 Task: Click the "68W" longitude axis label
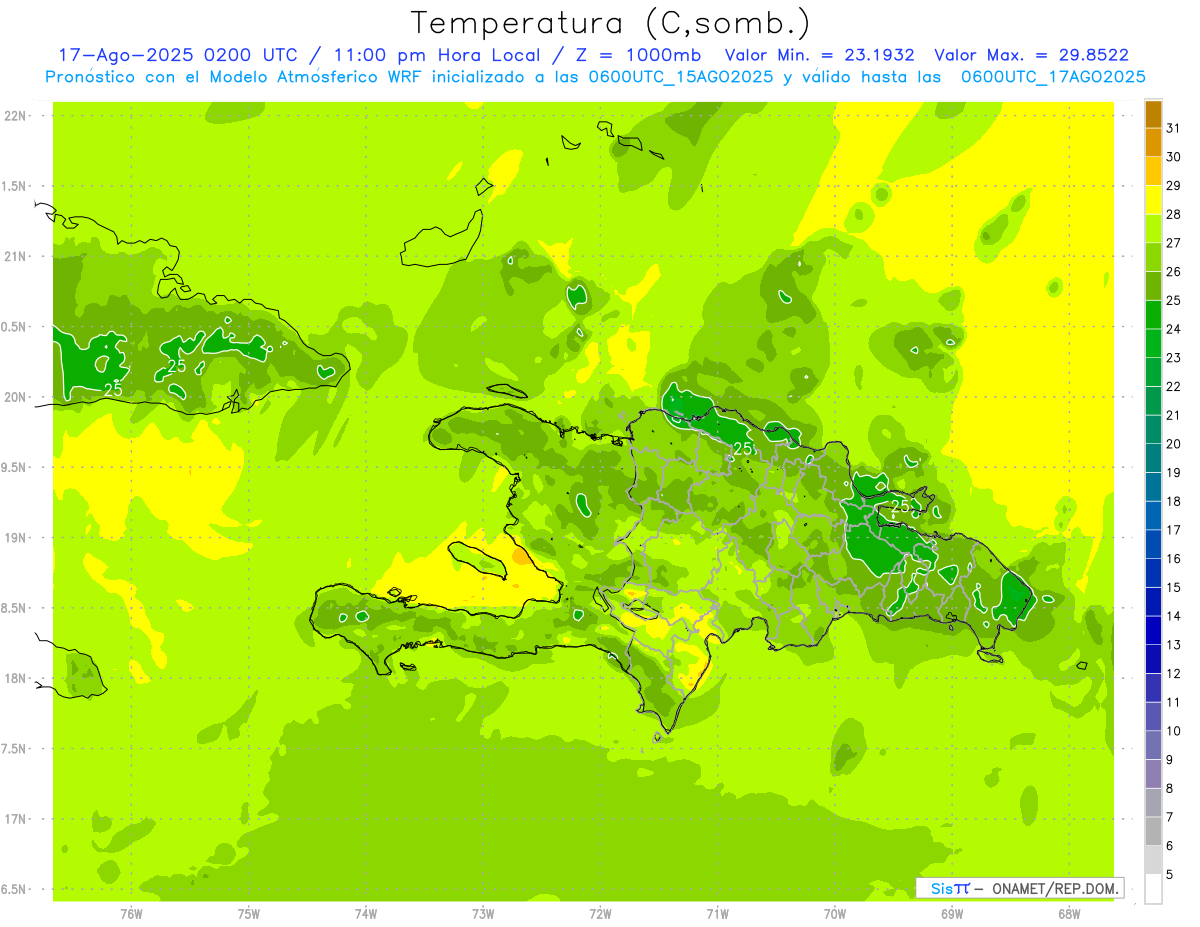pyautogui.click(x=1069, y=913)
